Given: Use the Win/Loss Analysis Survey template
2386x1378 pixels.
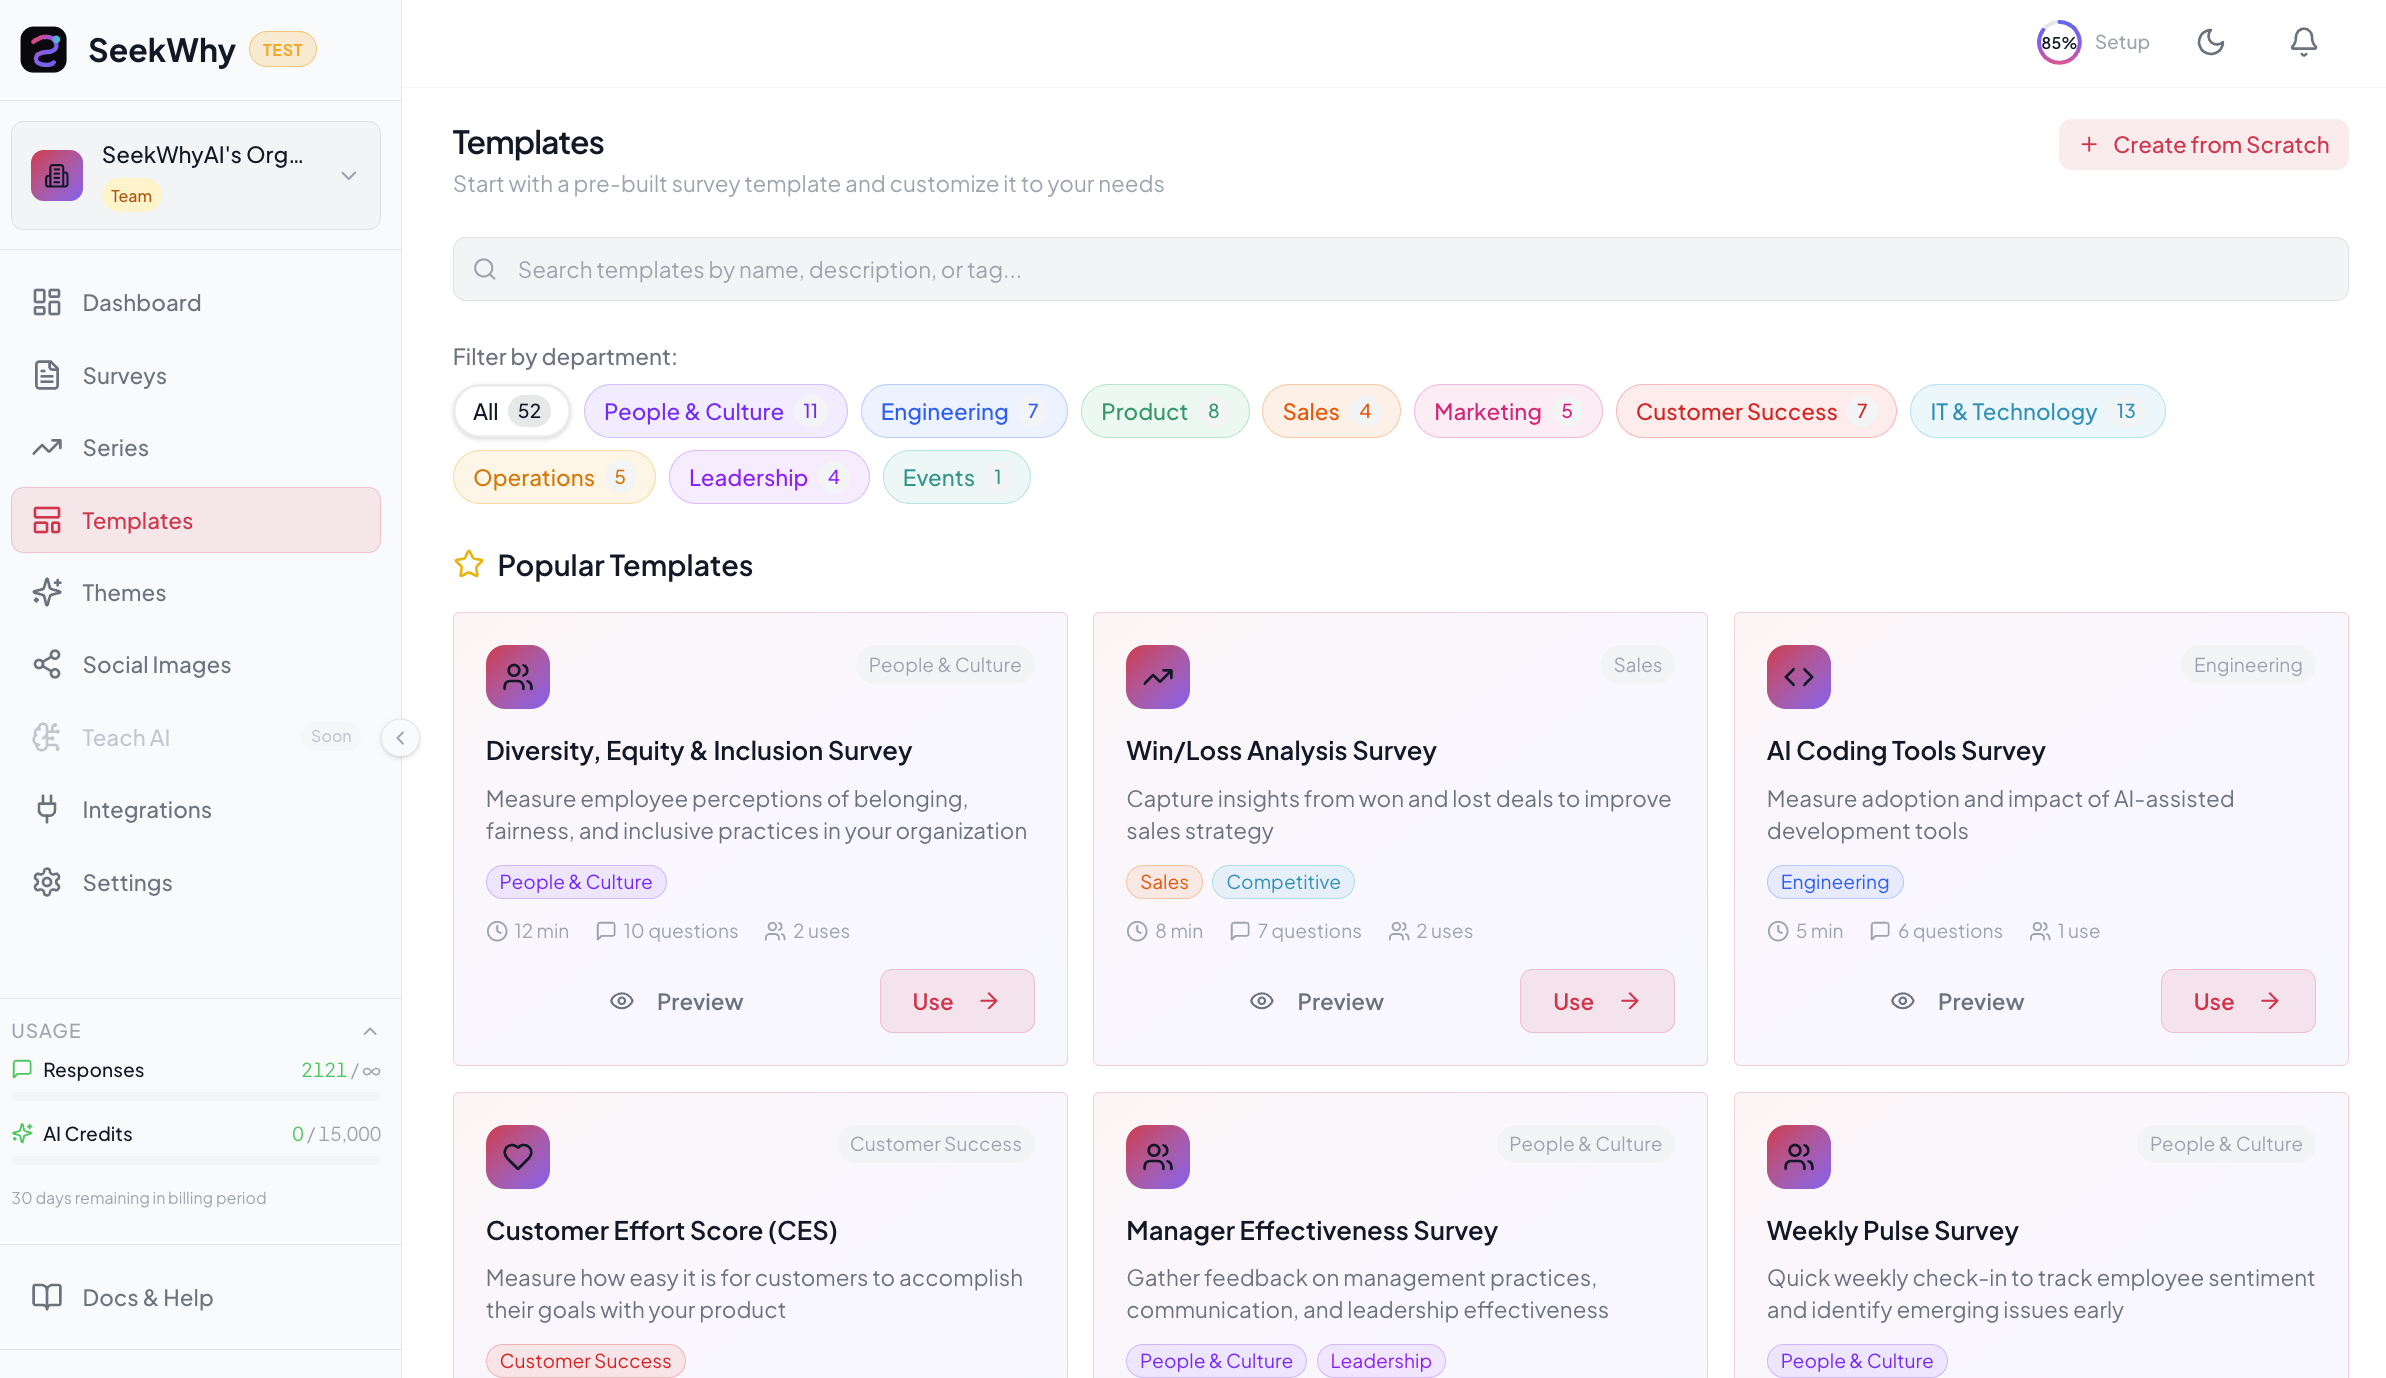Looking at the screenshot, I should pos(1596,1001).
